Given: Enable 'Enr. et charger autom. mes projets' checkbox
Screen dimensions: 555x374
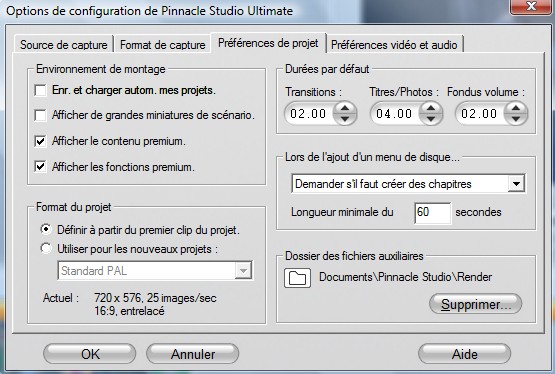Looking at the screenshot, I should pyautogui.click(x=40, y=90).
